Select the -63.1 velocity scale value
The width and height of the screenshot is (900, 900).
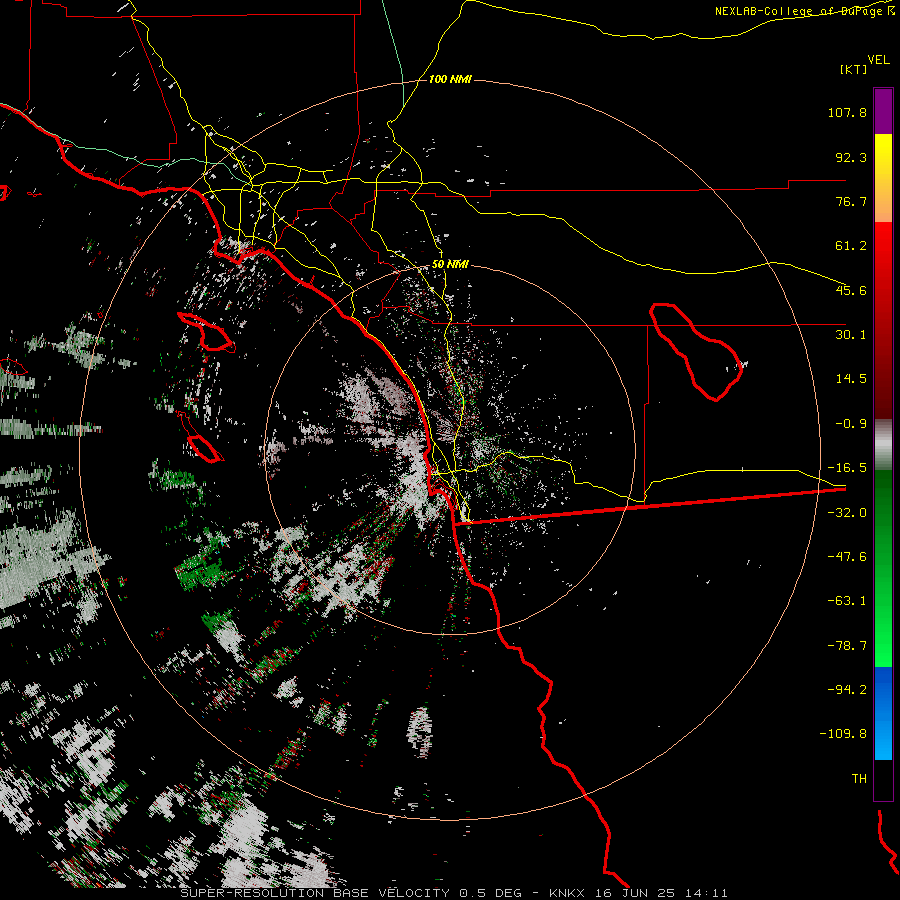click(847, 601)
